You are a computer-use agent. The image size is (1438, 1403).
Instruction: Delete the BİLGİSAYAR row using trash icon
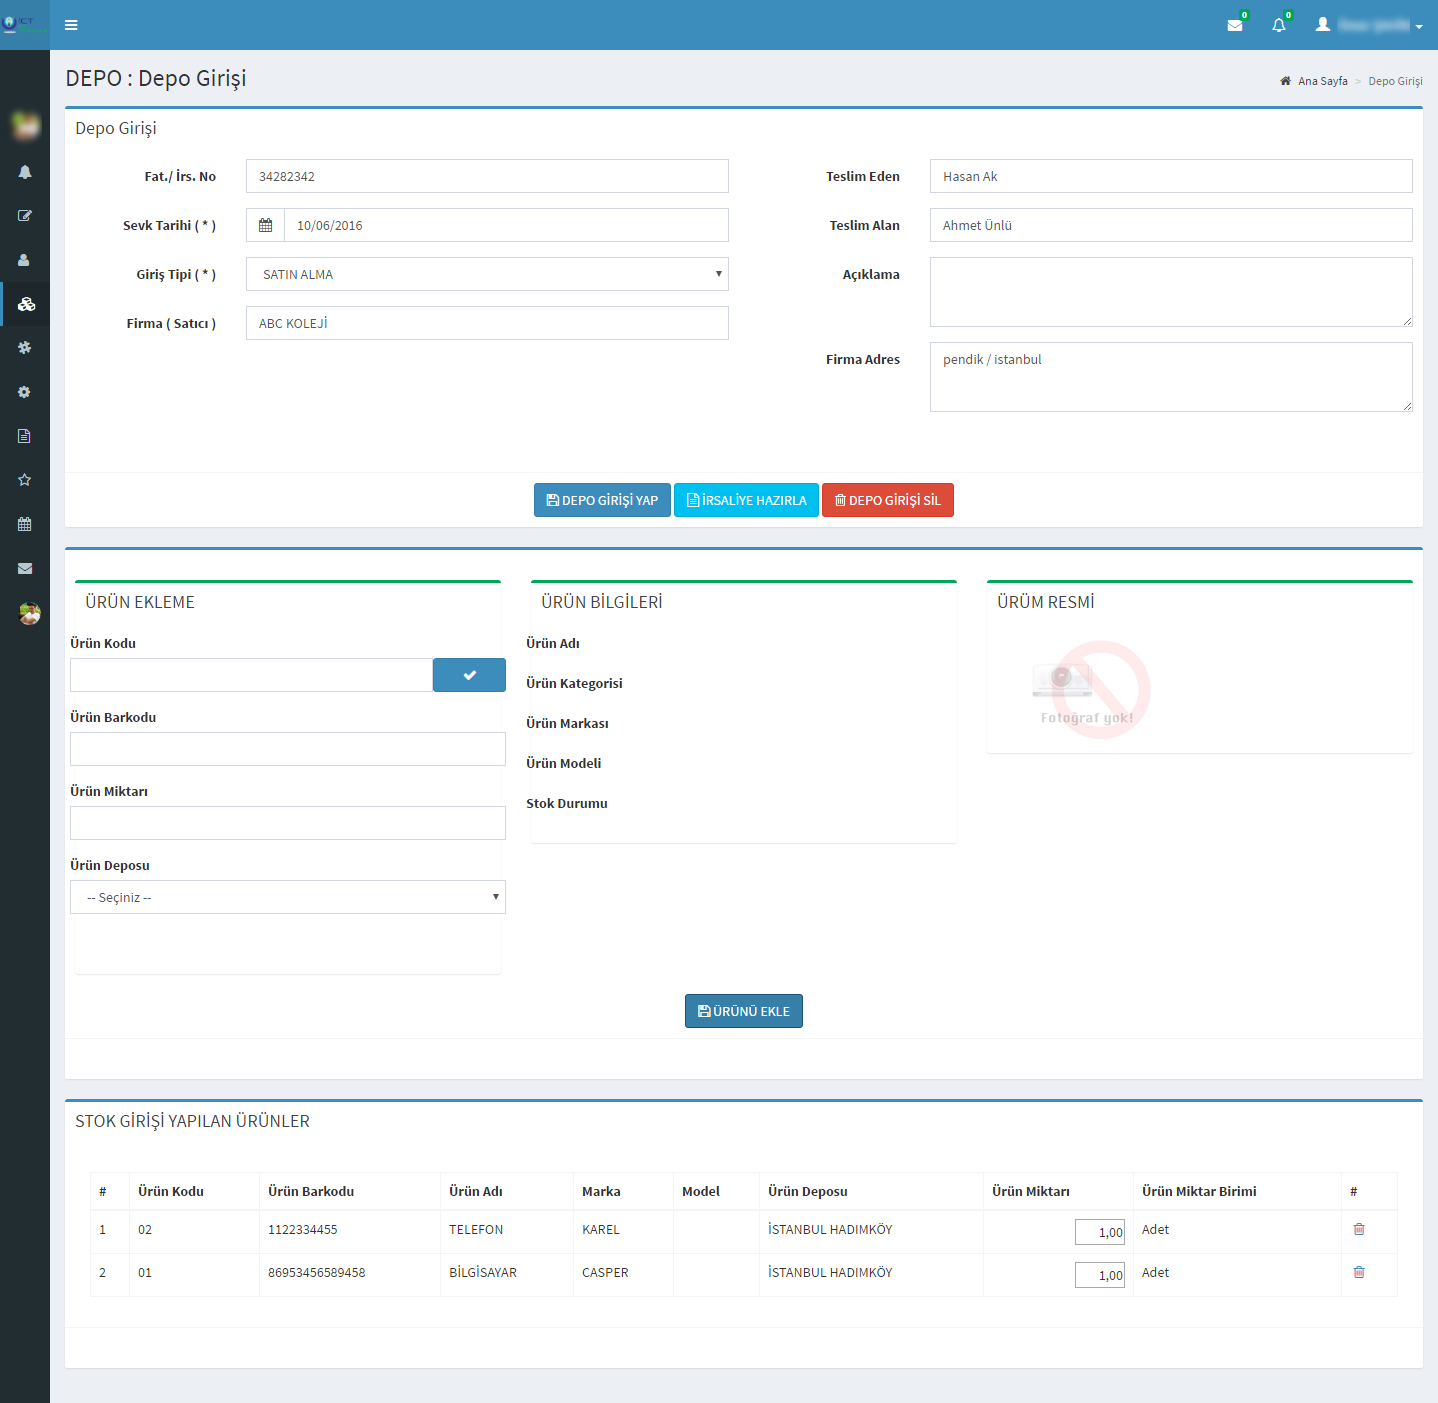(x=1358, y=1272)
